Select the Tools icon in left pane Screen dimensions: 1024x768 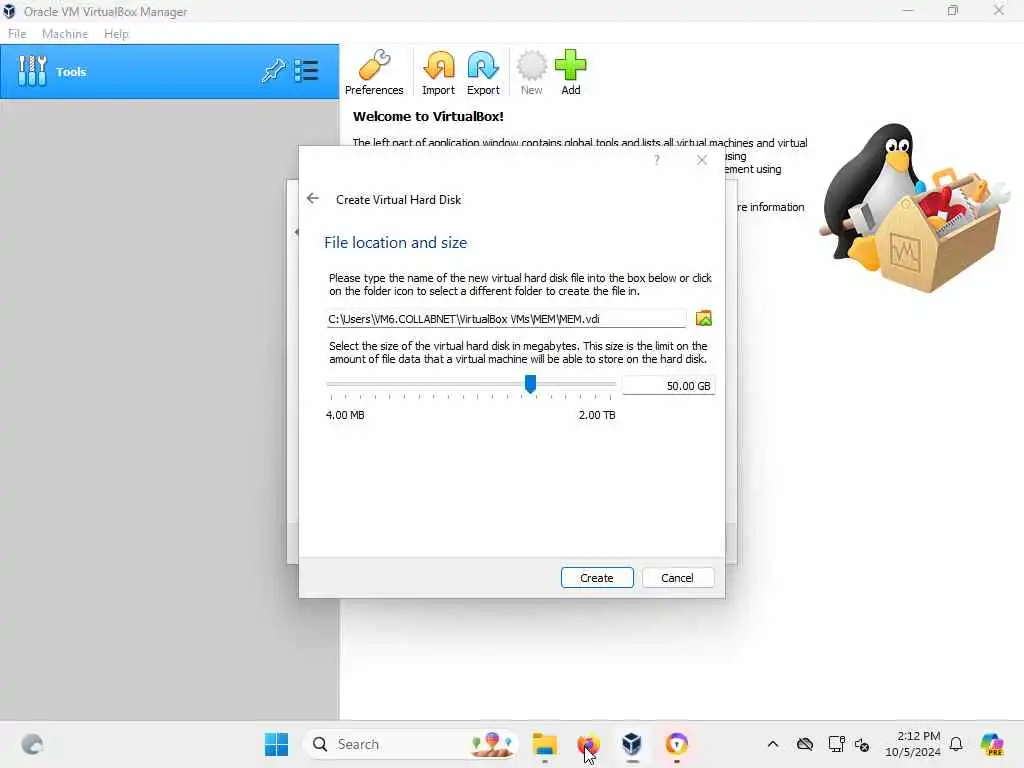[x=32, y=71]
